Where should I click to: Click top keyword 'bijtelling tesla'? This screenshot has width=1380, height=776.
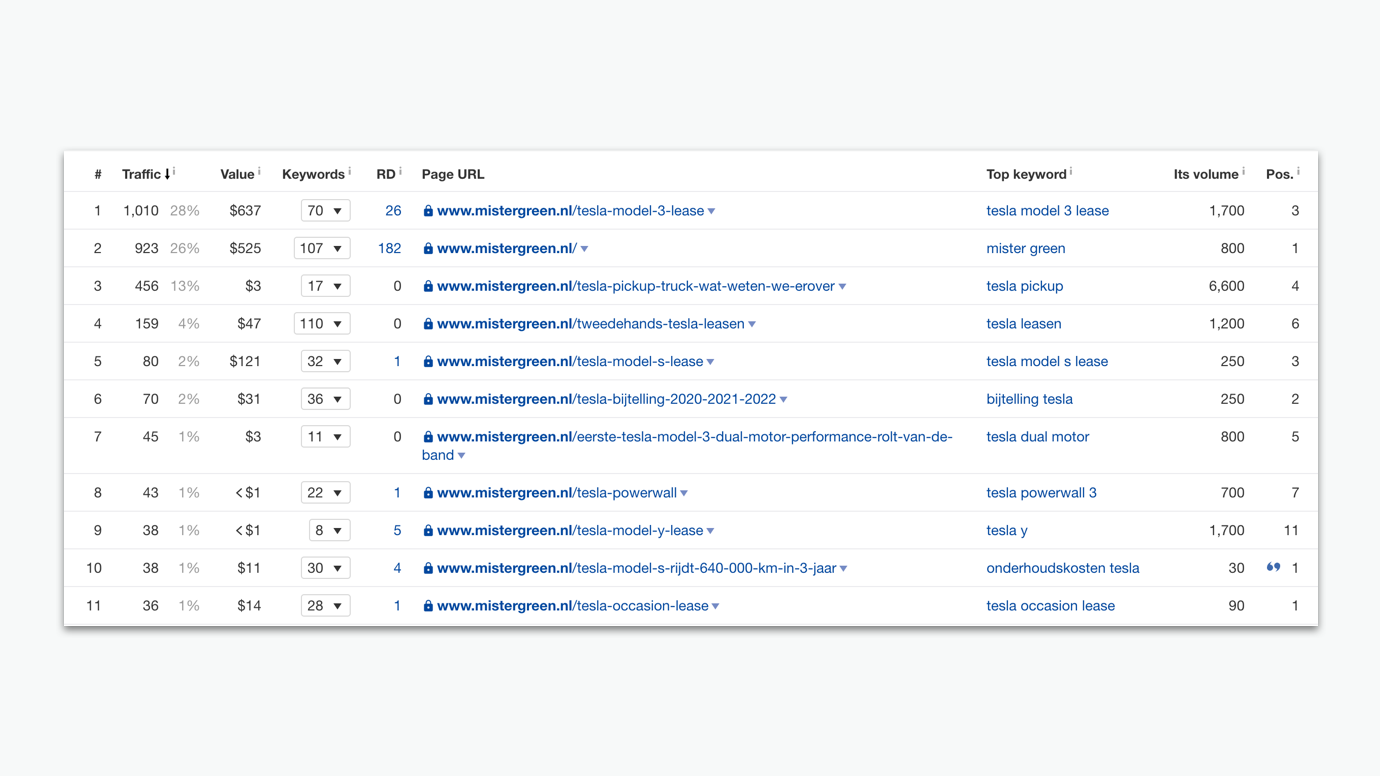pyautogui.click(x=1029, y=399)
